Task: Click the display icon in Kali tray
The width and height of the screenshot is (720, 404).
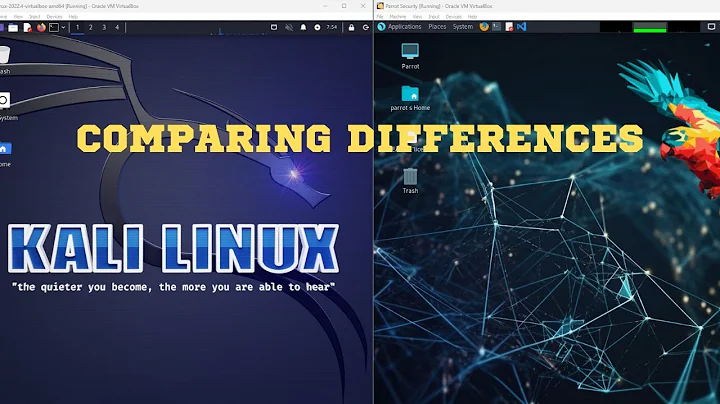Action: pos(274,28)
